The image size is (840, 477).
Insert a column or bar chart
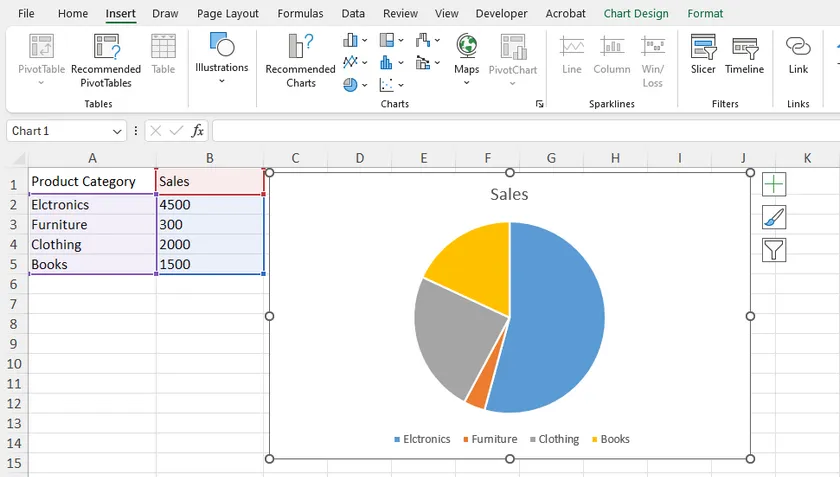coord(350,40)
